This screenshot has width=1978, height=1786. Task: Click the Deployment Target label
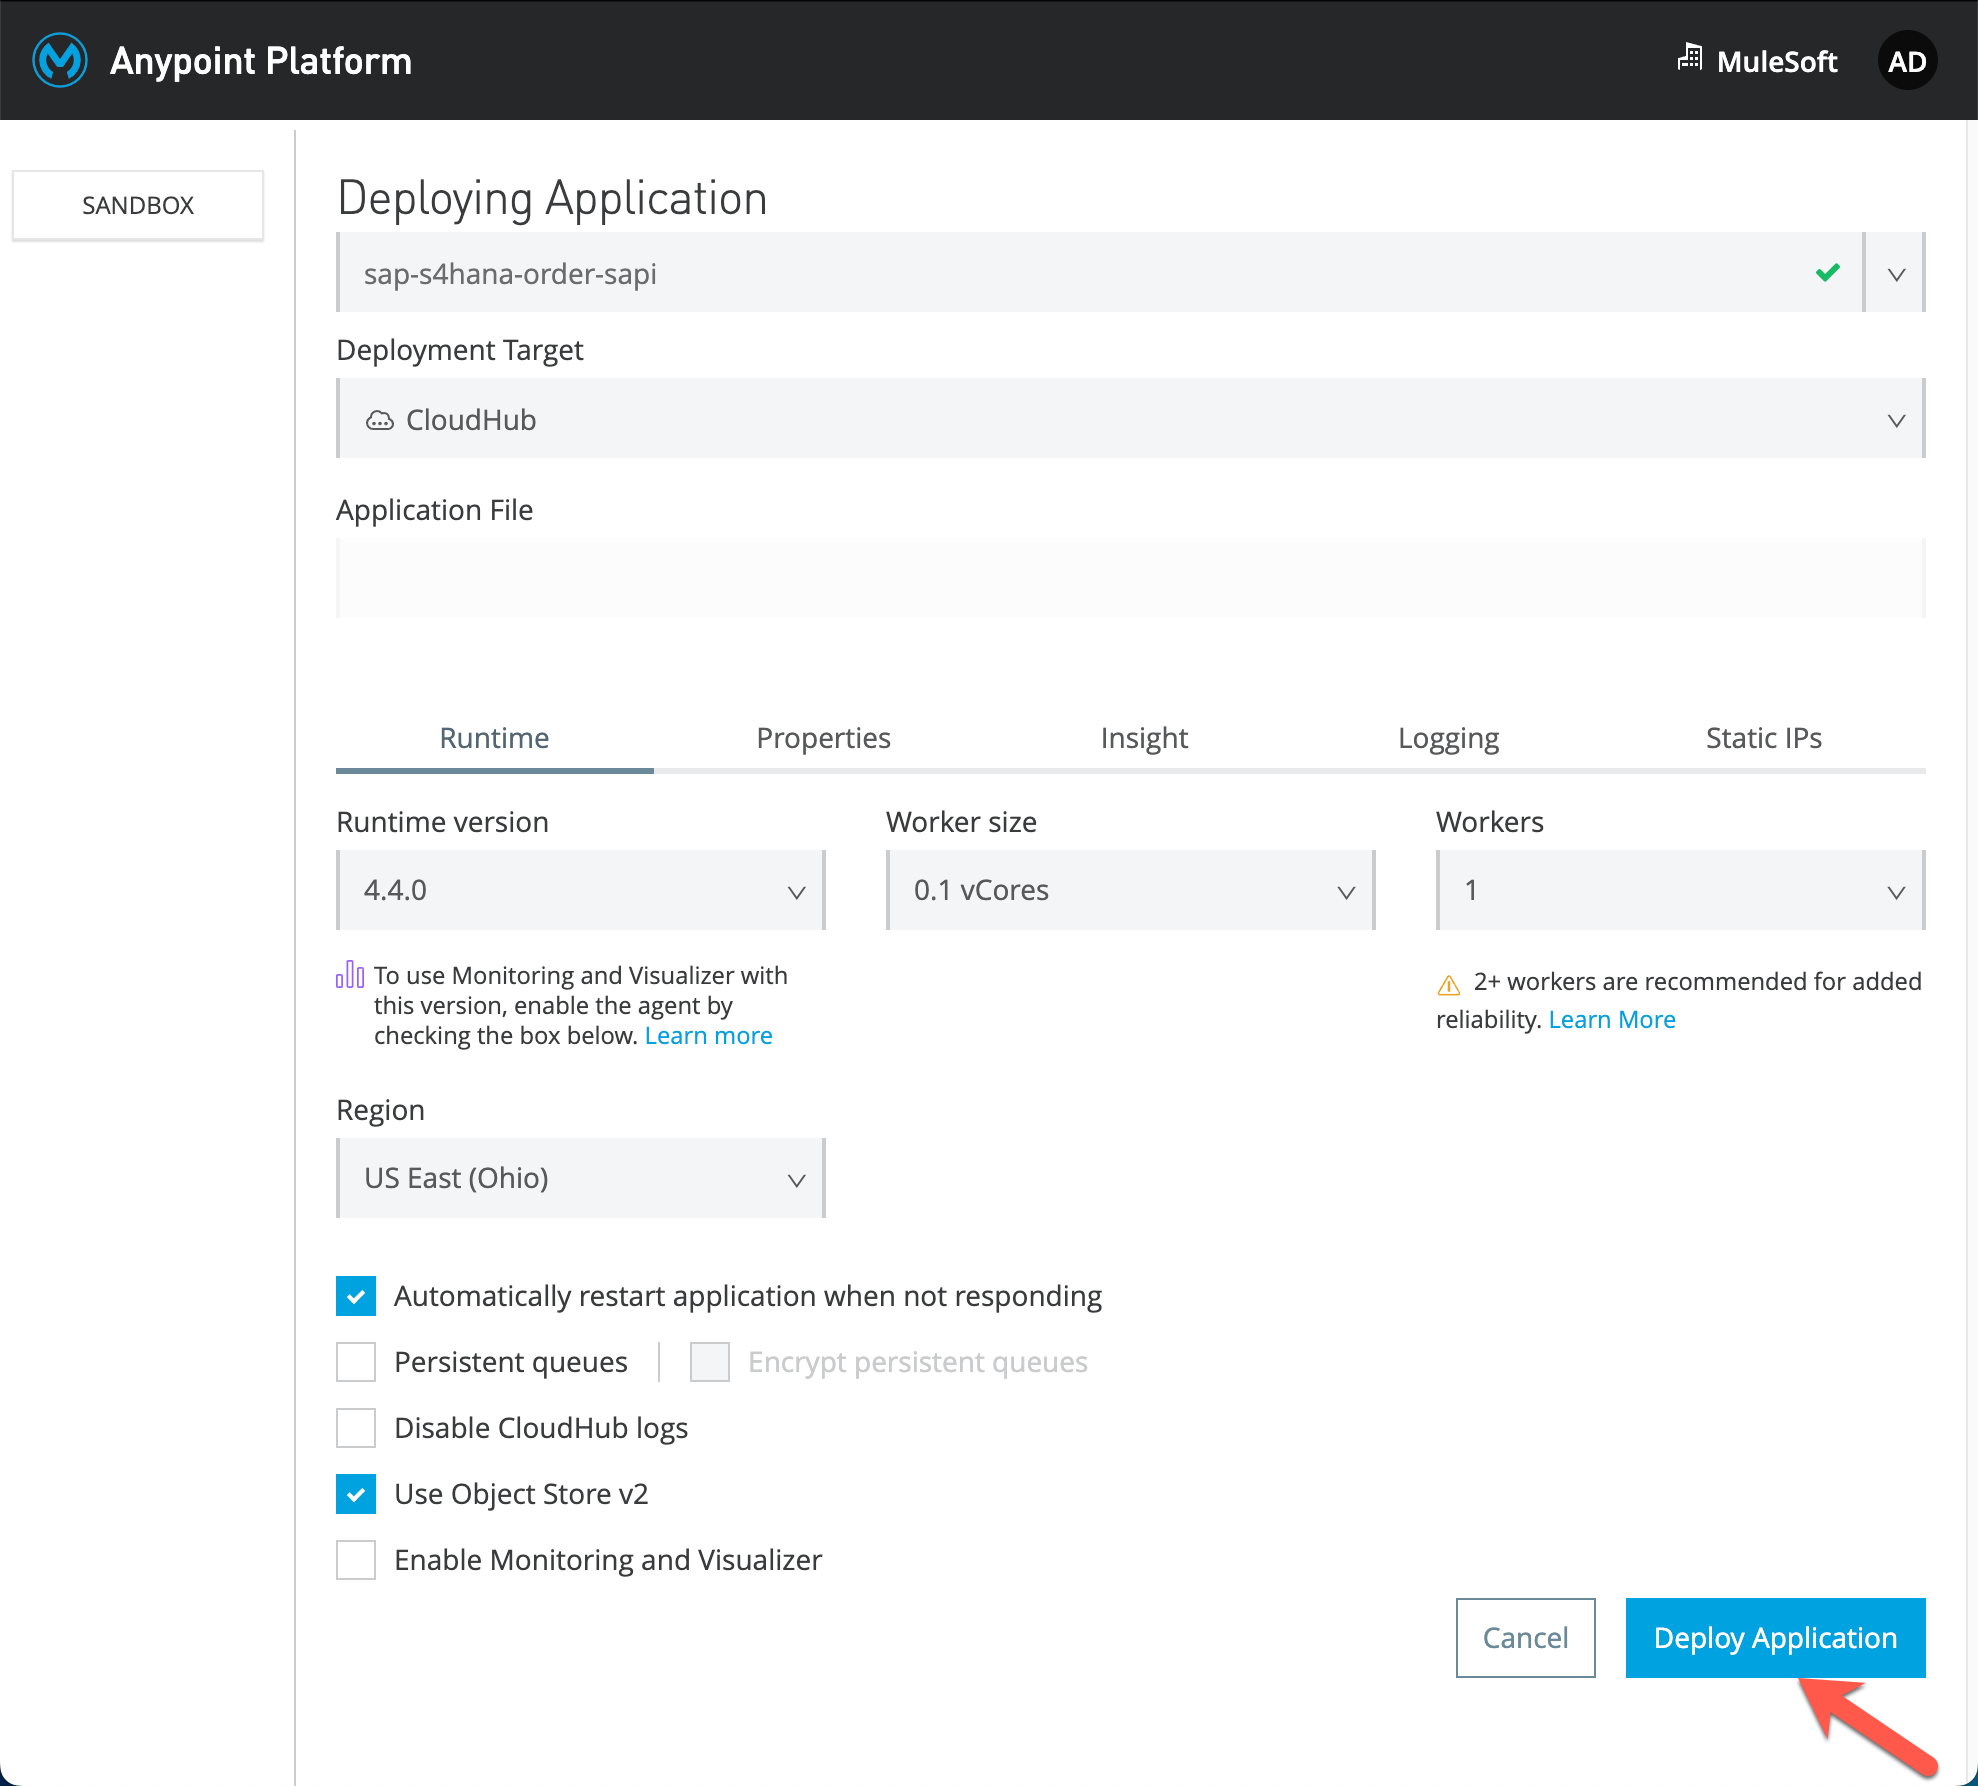[460, 350]
